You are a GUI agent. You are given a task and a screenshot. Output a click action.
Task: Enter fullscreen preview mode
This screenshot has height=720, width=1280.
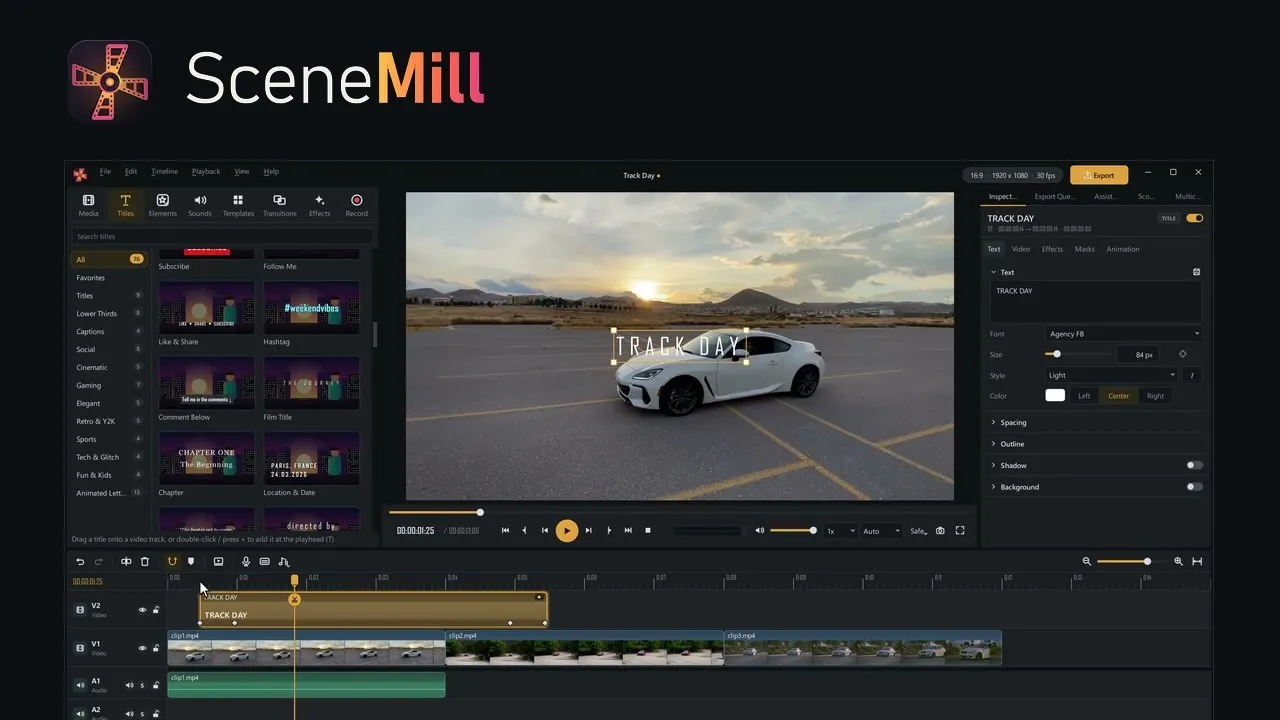960,531
